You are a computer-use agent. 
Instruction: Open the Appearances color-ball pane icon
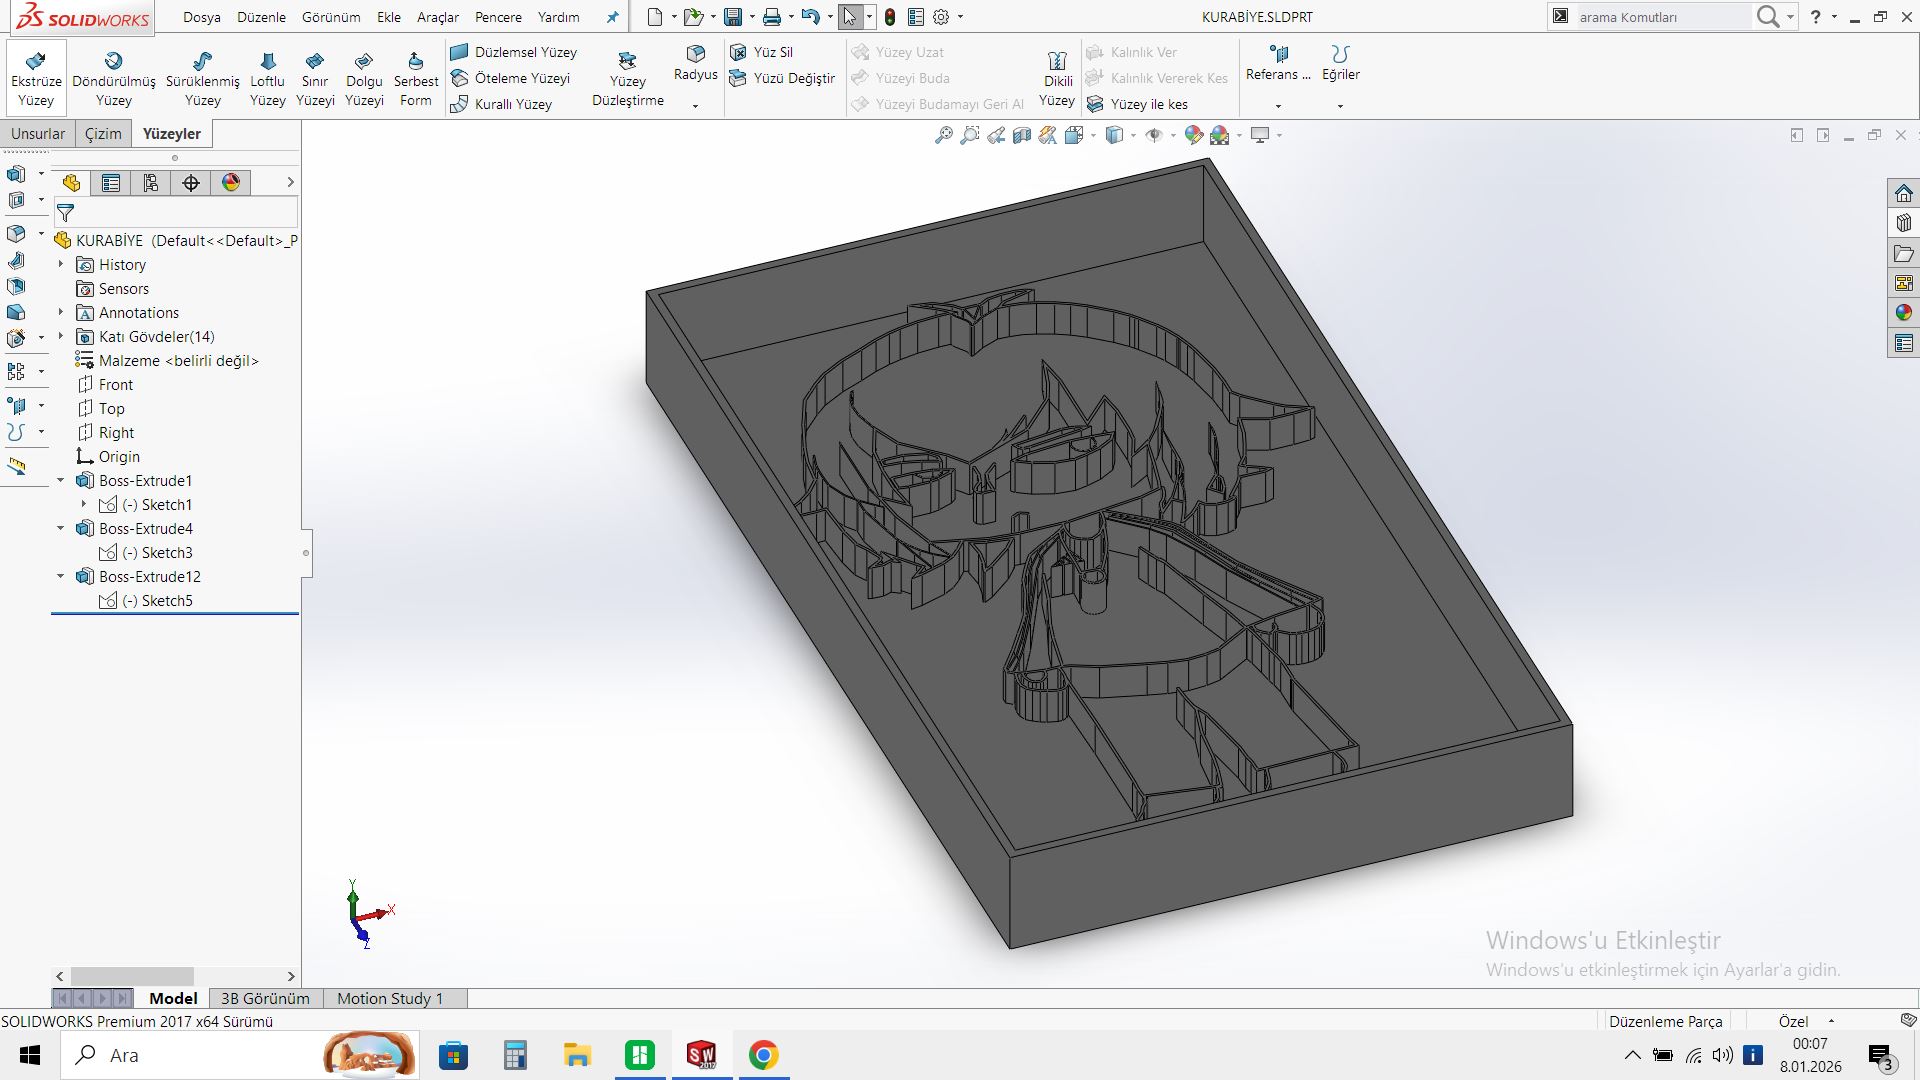coord(1903,313)
